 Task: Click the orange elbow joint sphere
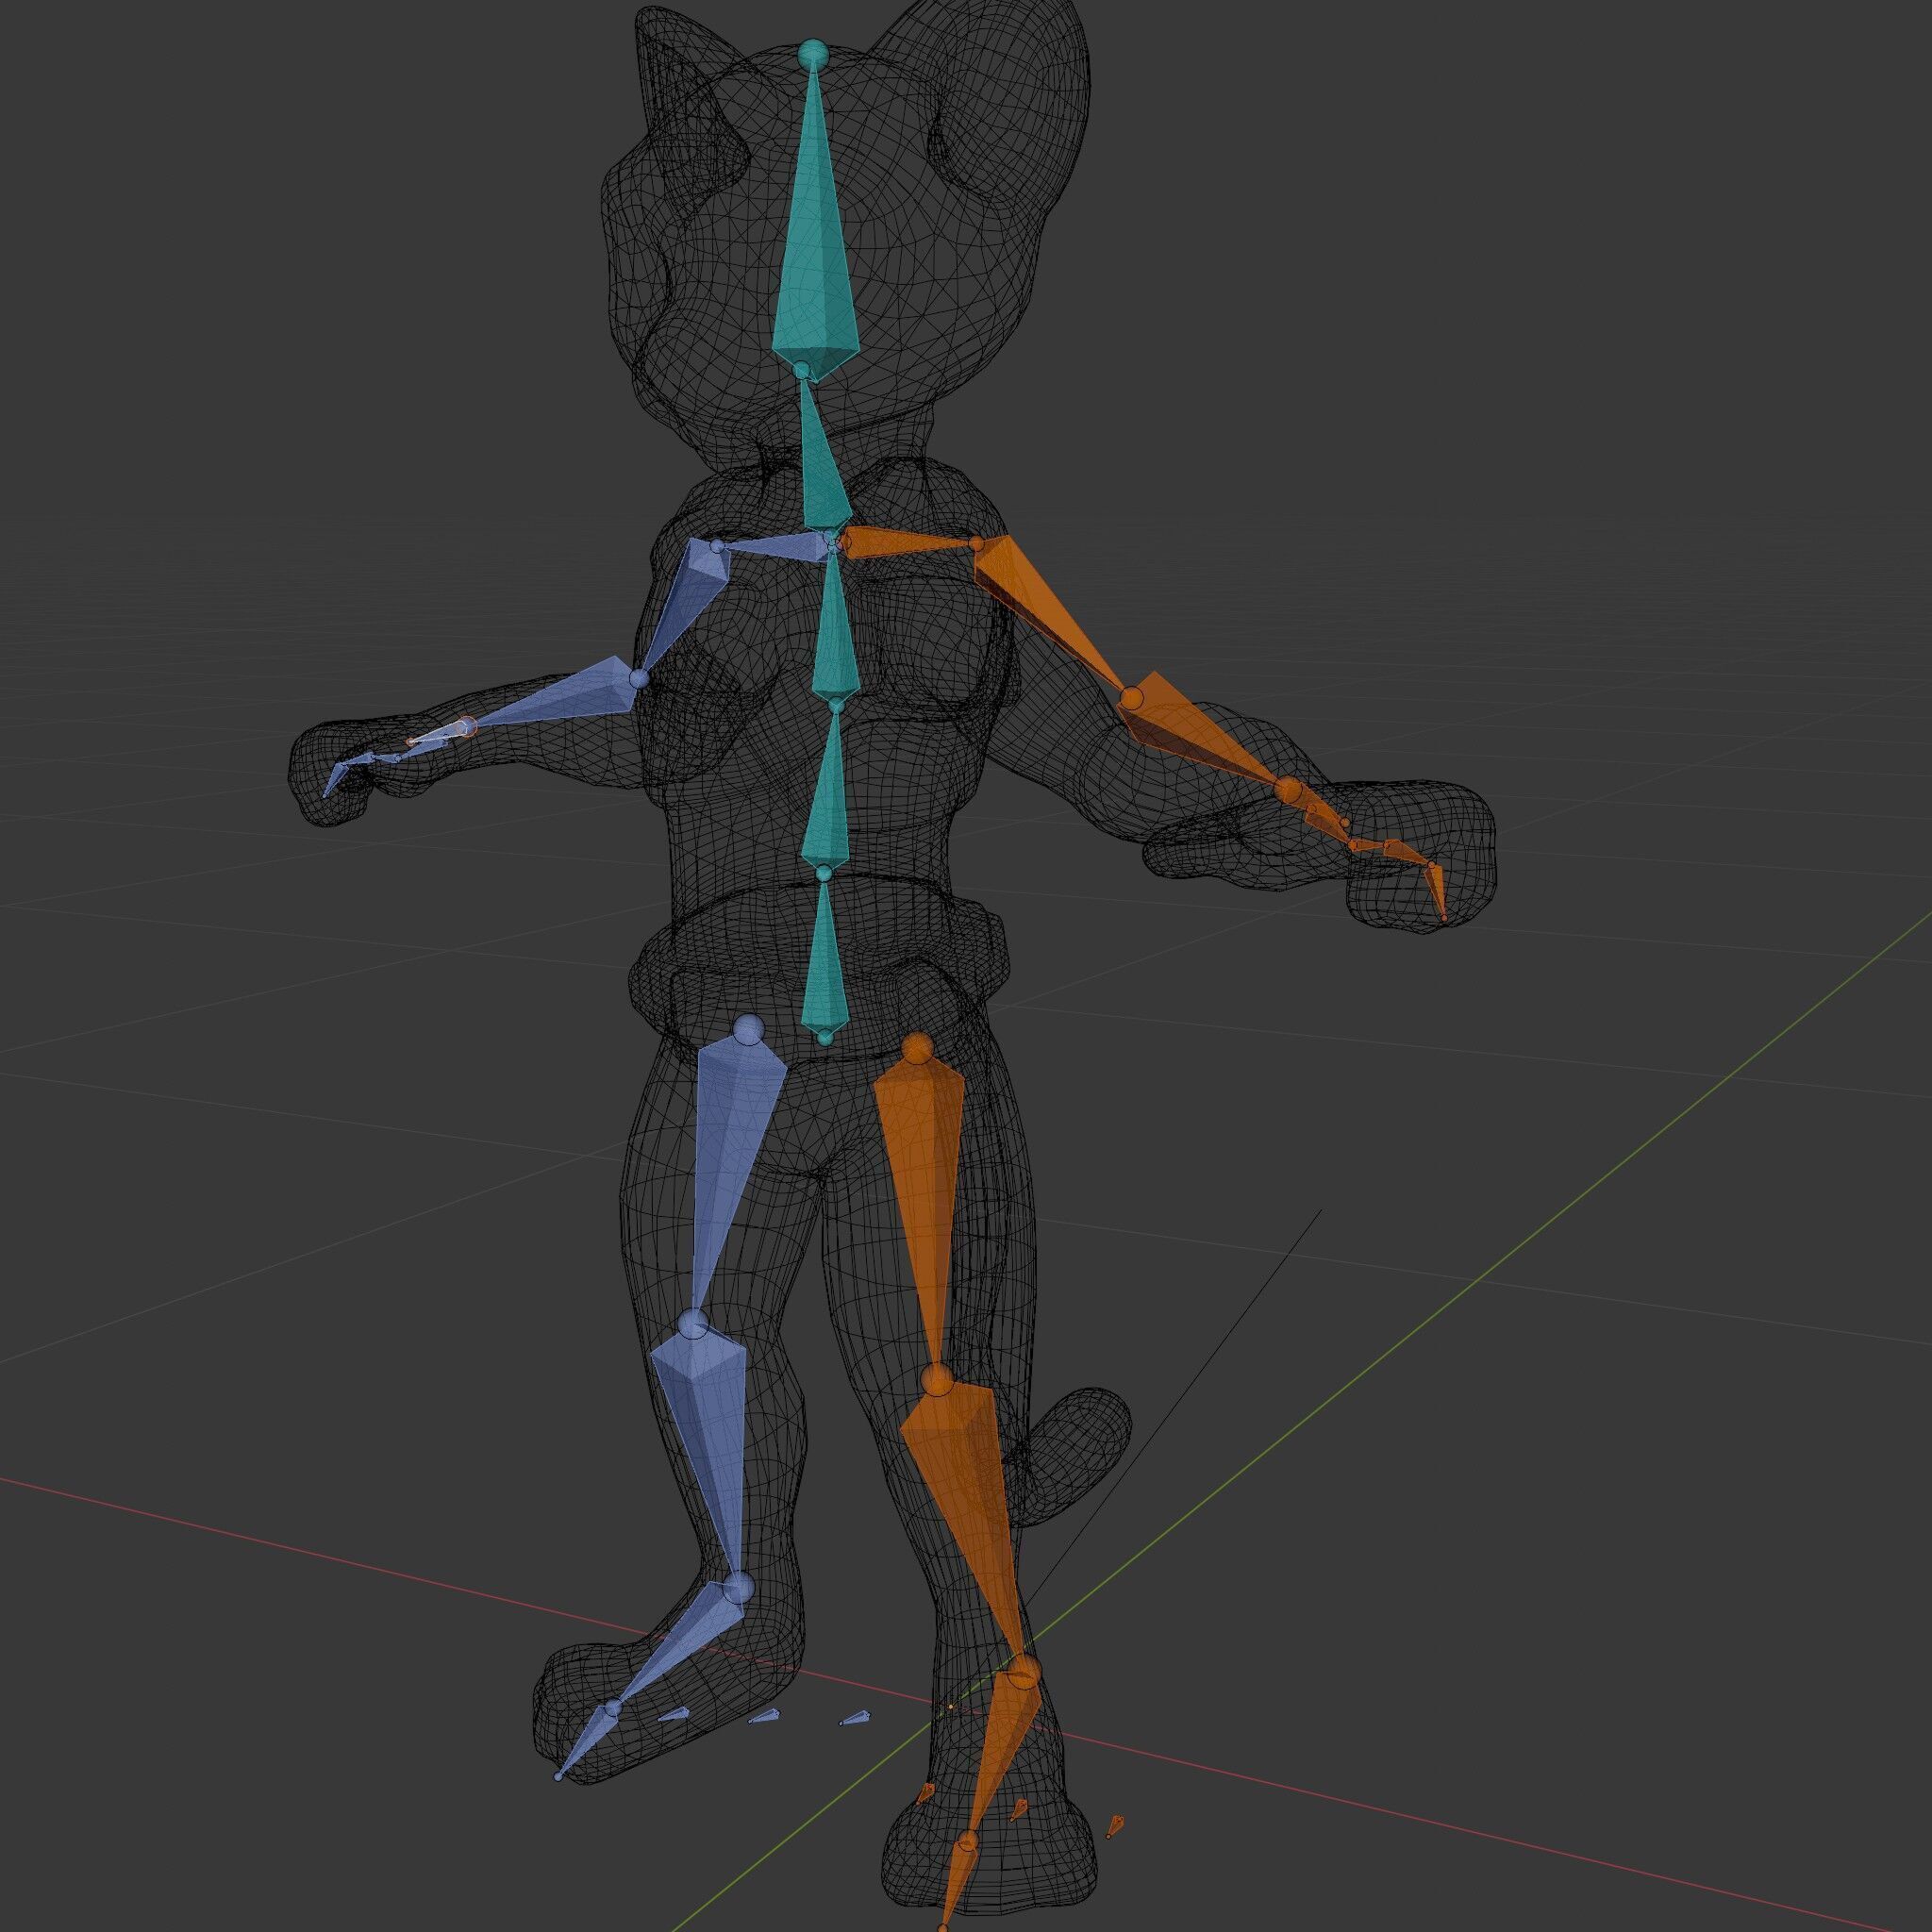1132,697
